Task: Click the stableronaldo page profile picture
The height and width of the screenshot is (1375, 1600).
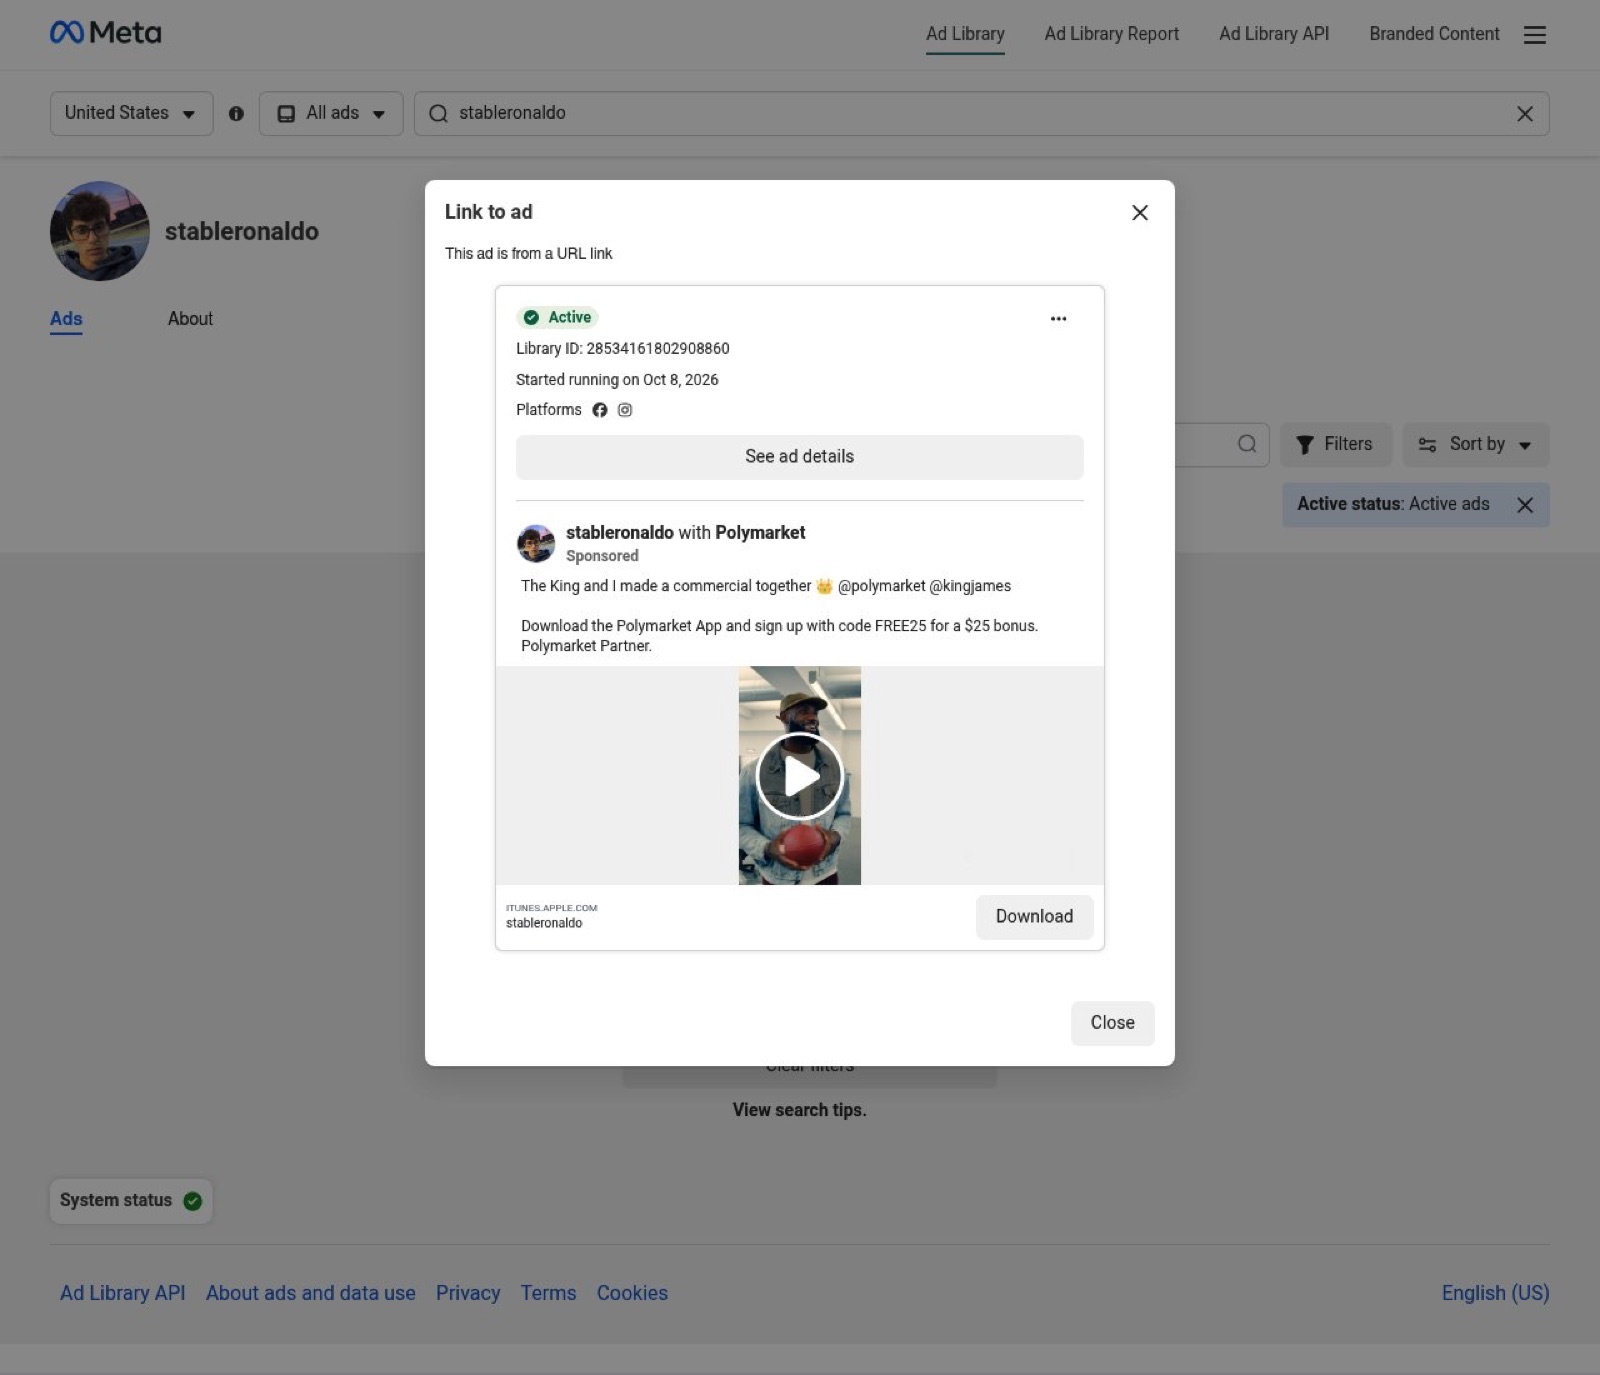Action: click(x=100, y=231)
